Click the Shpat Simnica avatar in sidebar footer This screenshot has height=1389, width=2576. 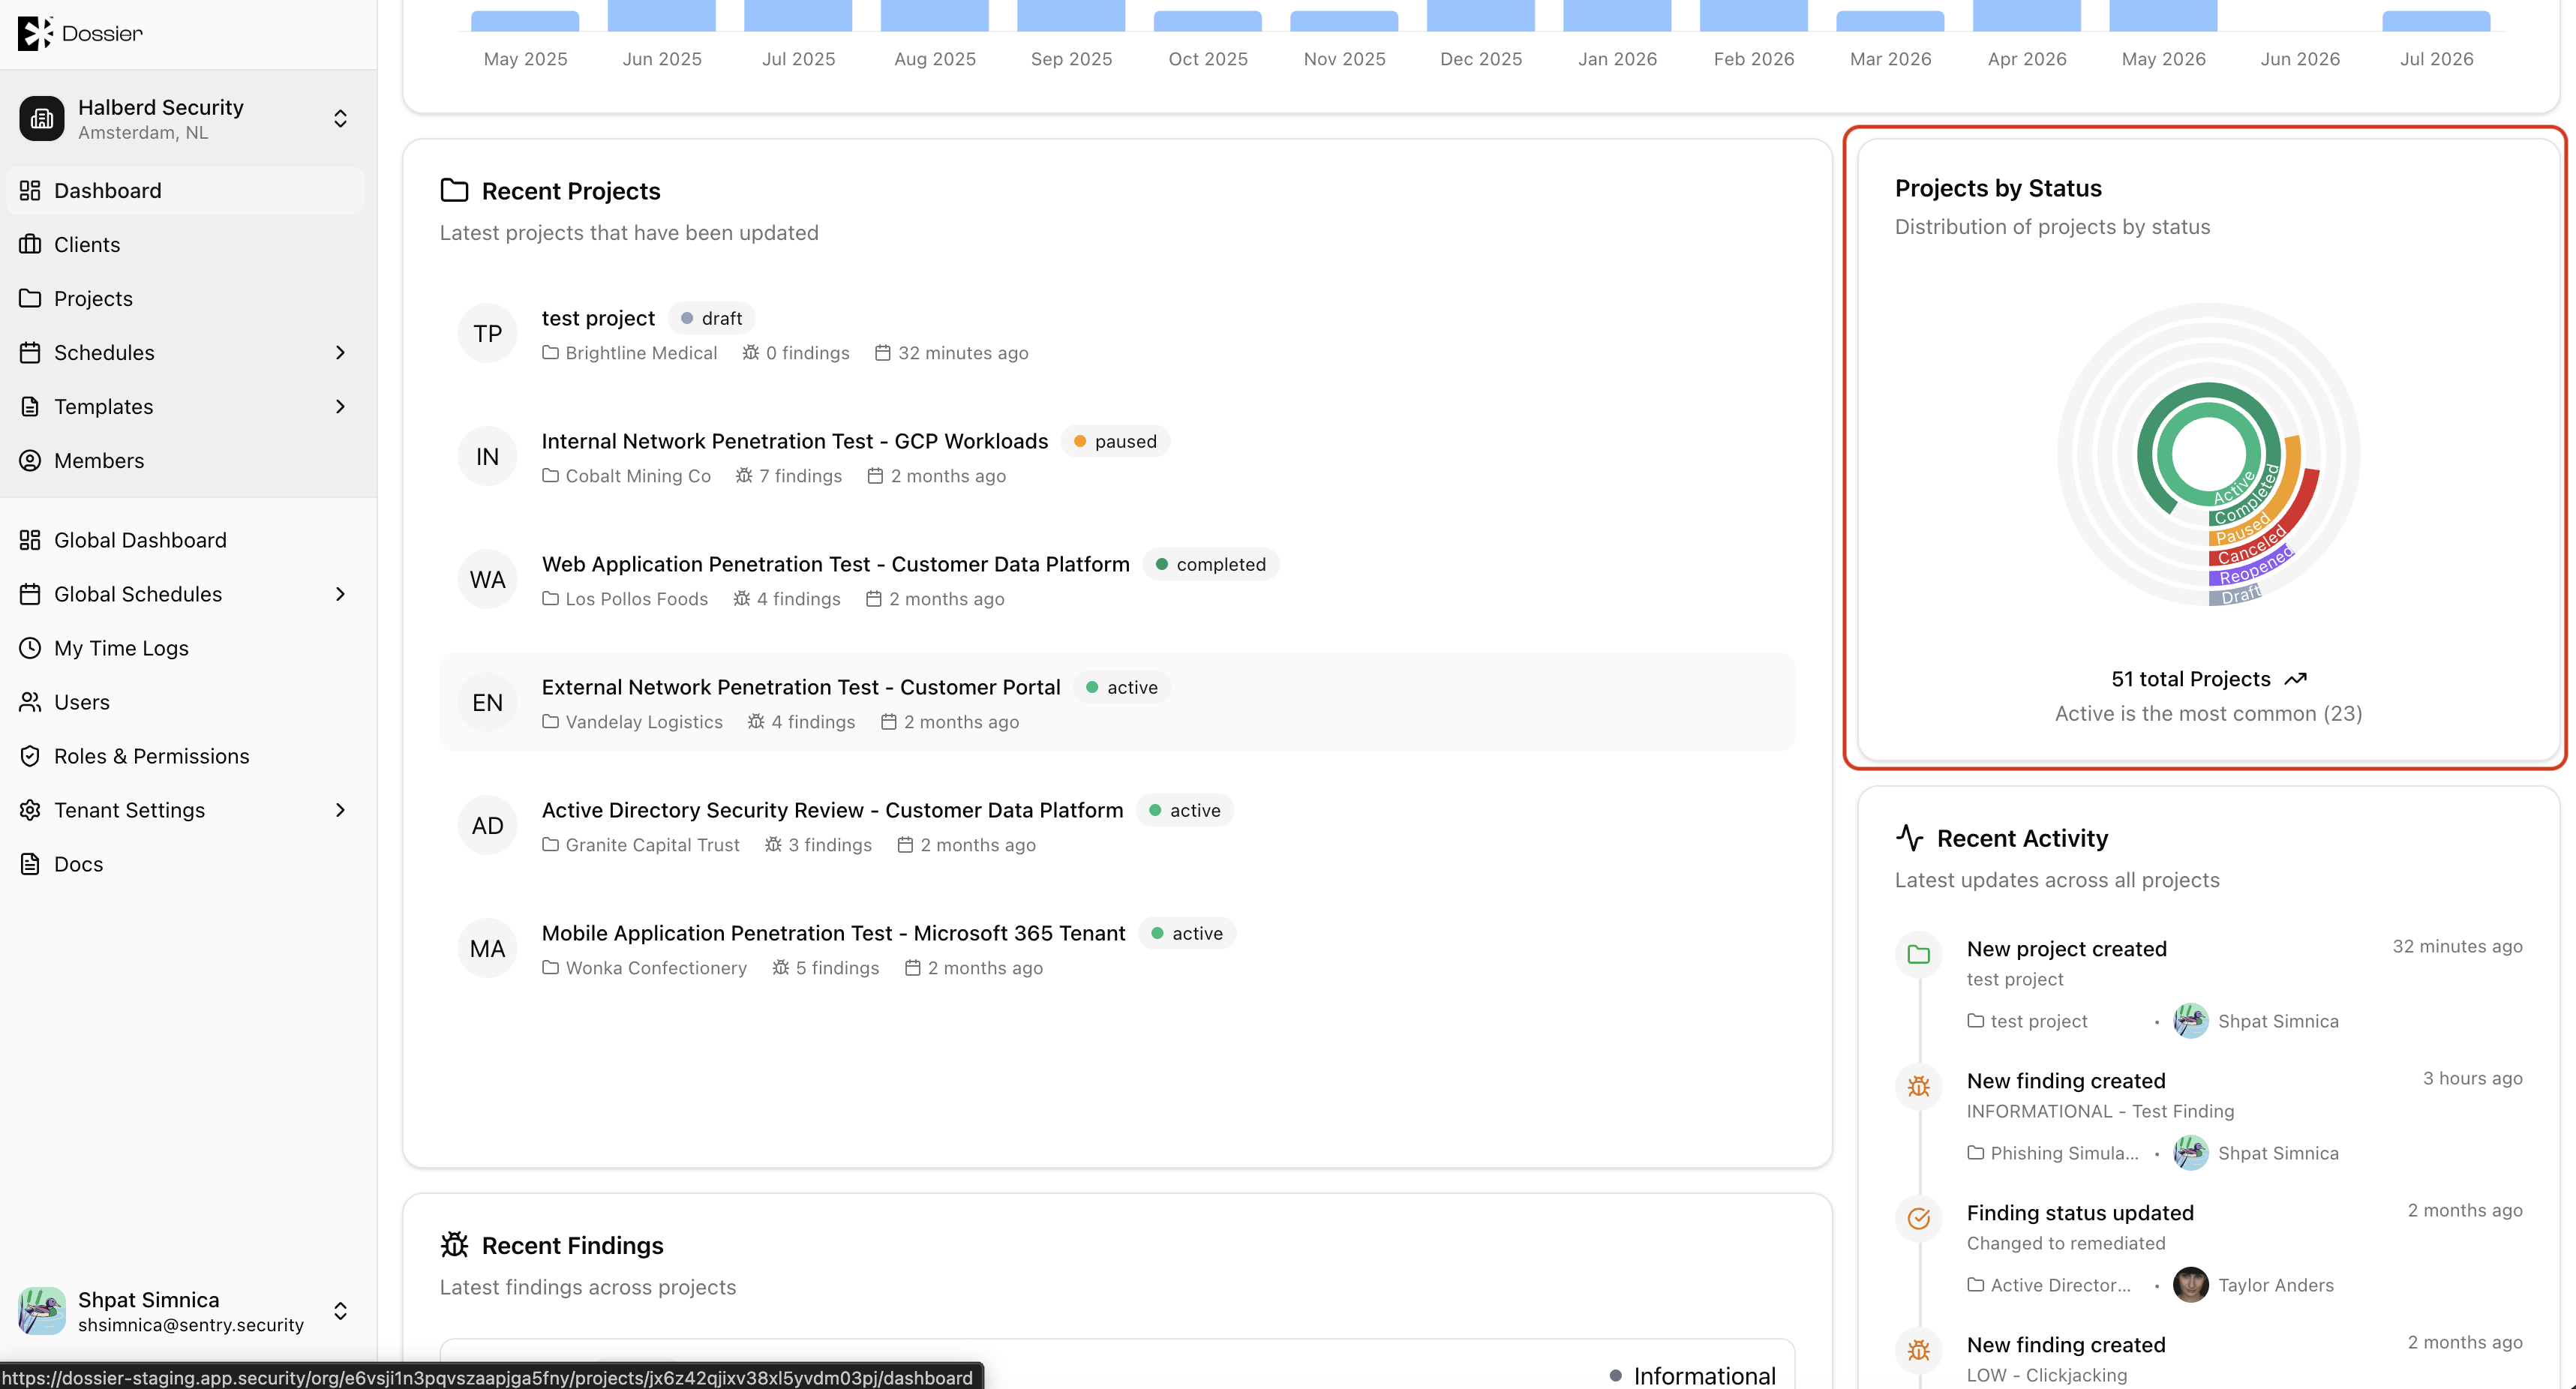coord(42,1311)
